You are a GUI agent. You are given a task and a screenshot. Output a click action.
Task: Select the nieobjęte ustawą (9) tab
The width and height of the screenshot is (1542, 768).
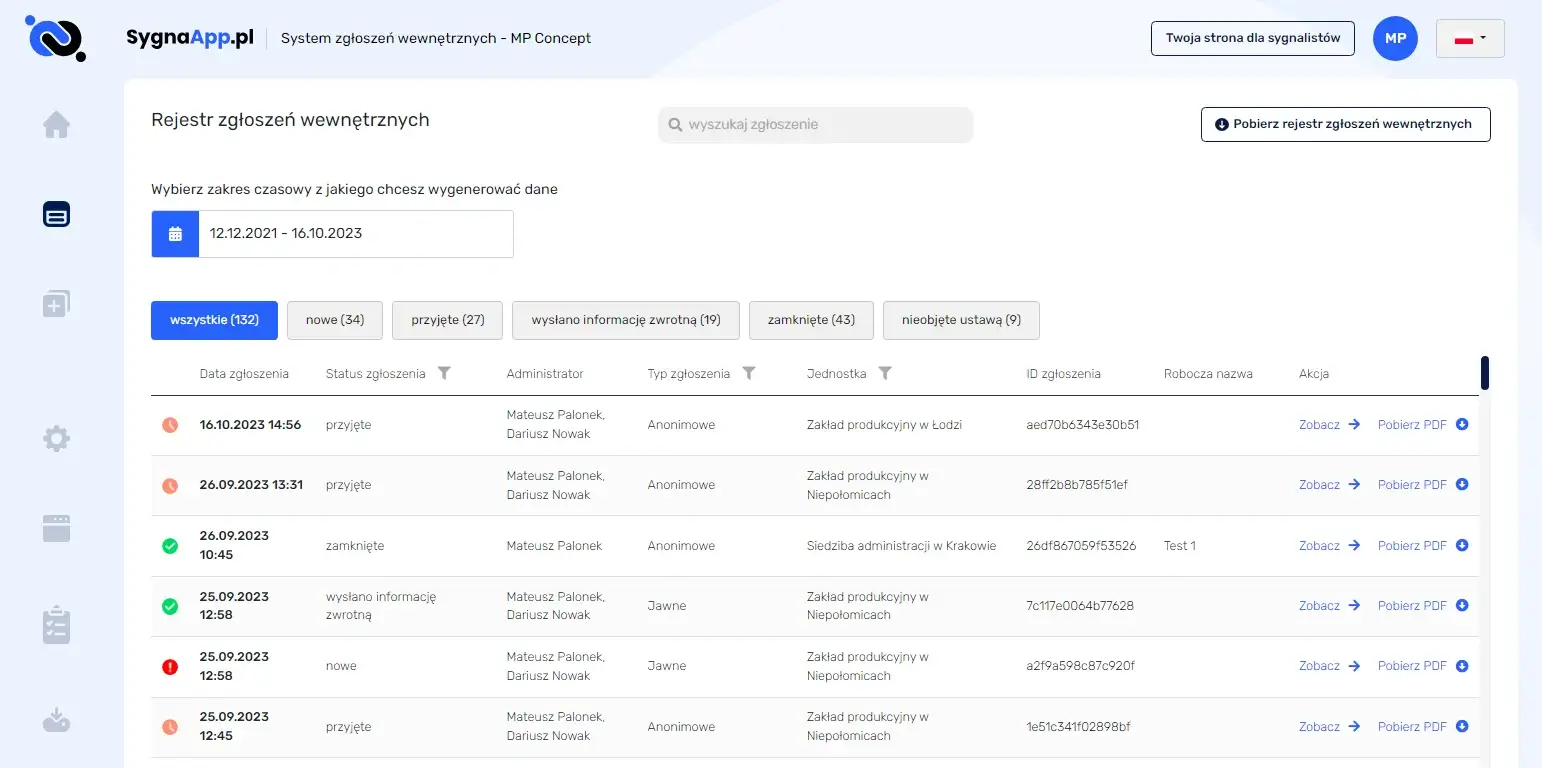point(961,320)
